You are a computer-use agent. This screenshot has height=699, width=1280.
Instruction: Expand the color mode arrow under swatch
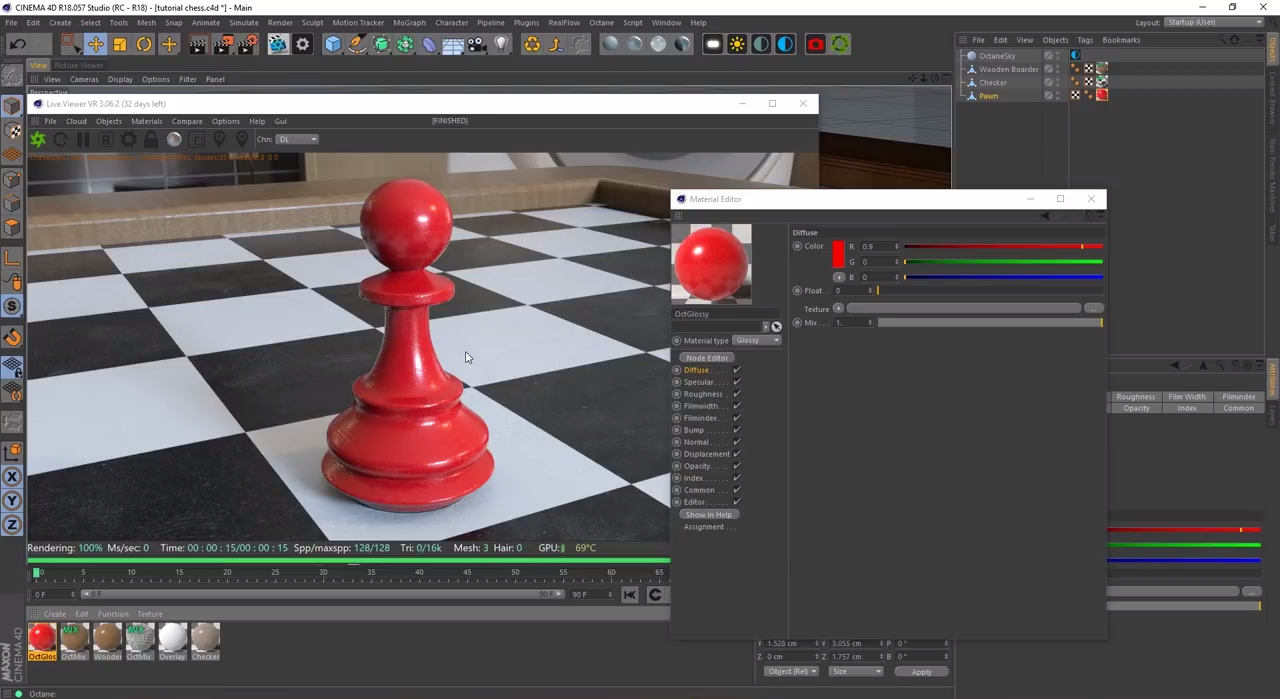(x=838, y=277)
